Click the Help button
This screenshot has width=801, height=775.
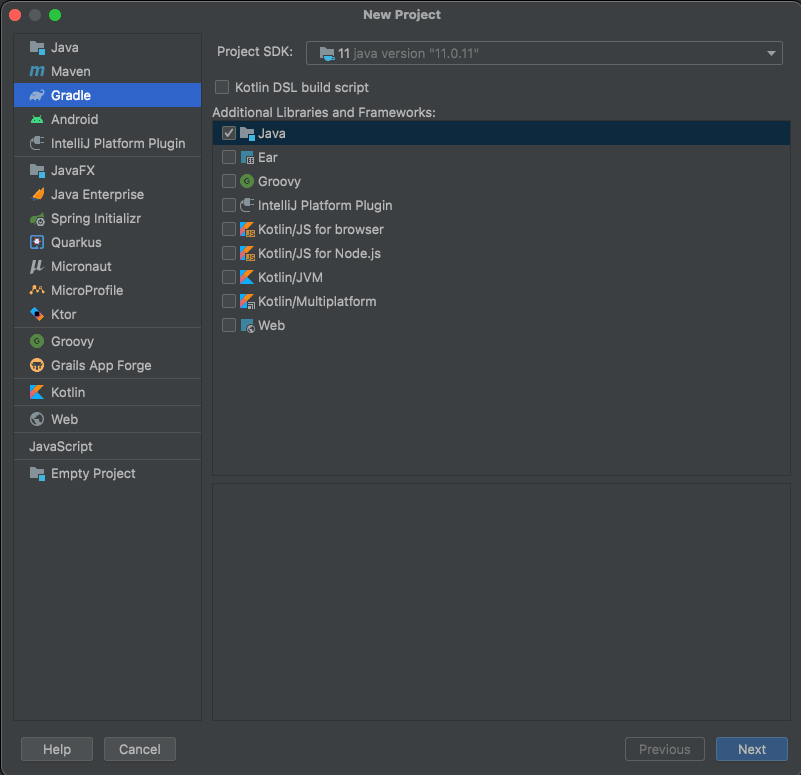[57, 749]
